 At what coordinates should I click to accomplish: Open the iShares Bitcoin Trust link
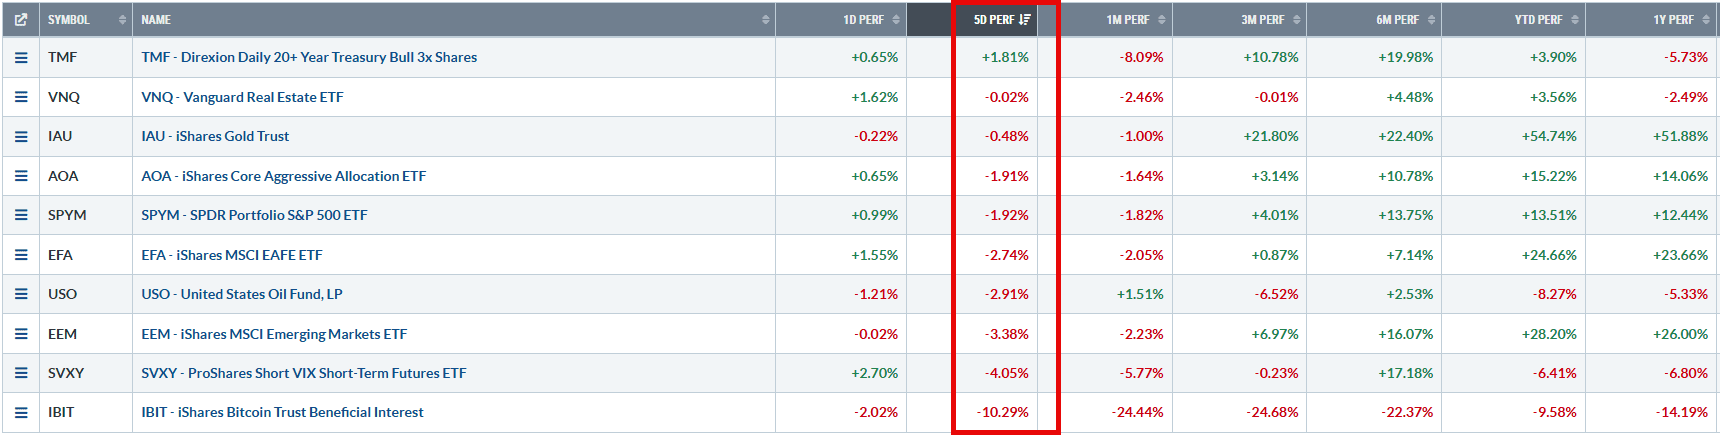point(282,412)
